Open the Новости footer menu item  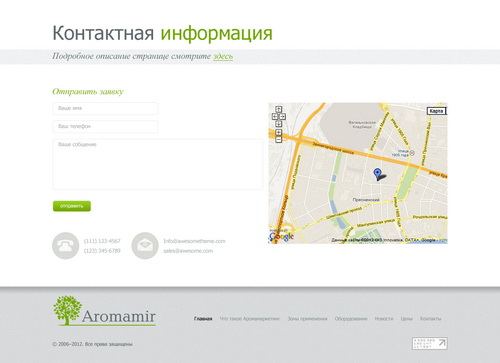(x=384, y=319)
